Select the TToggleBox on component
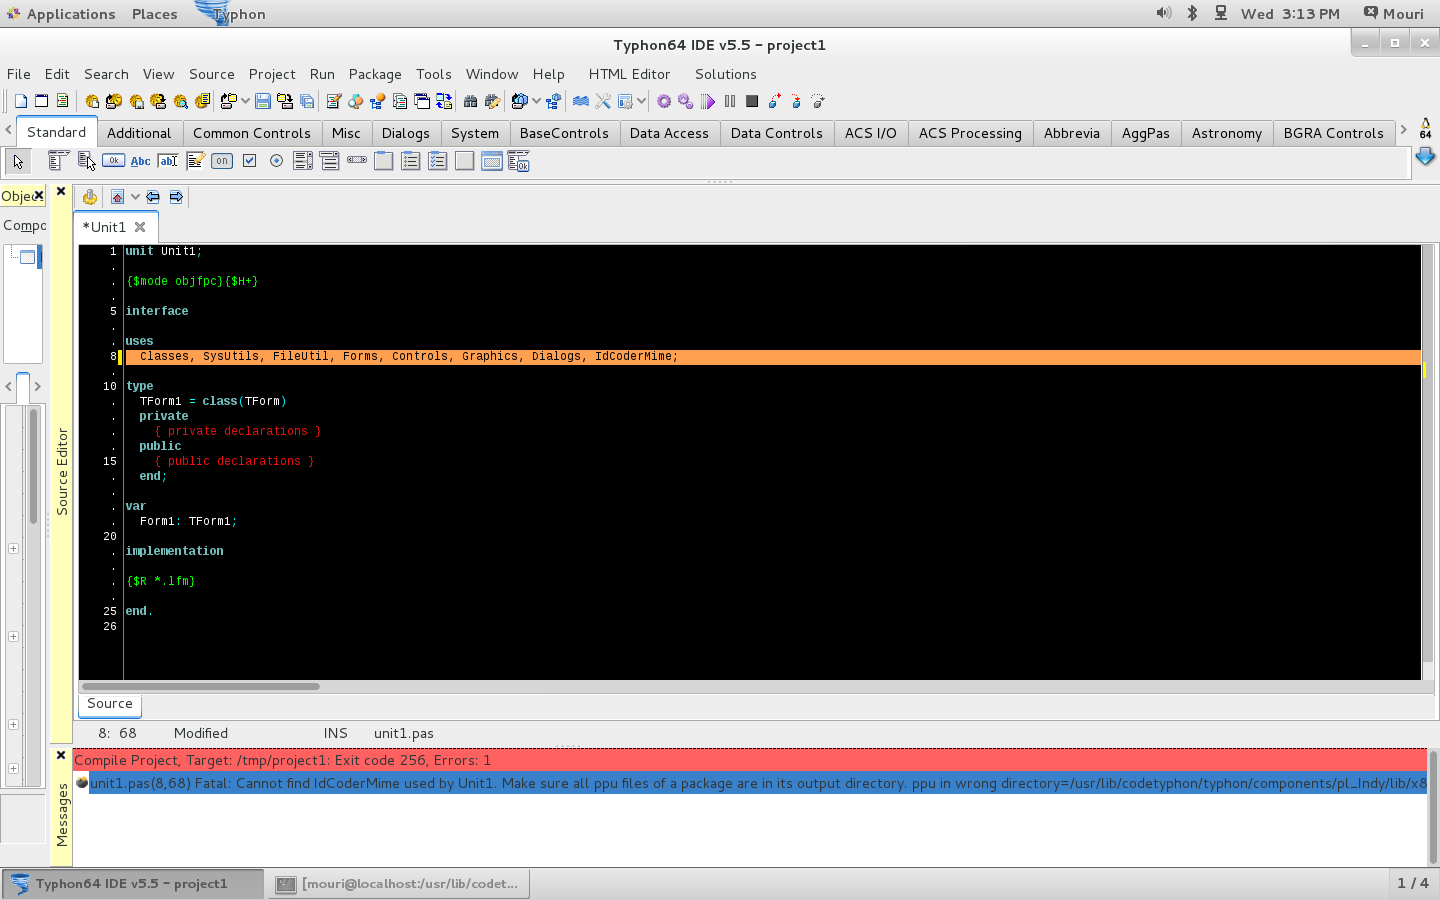 [x=222, y=161]
